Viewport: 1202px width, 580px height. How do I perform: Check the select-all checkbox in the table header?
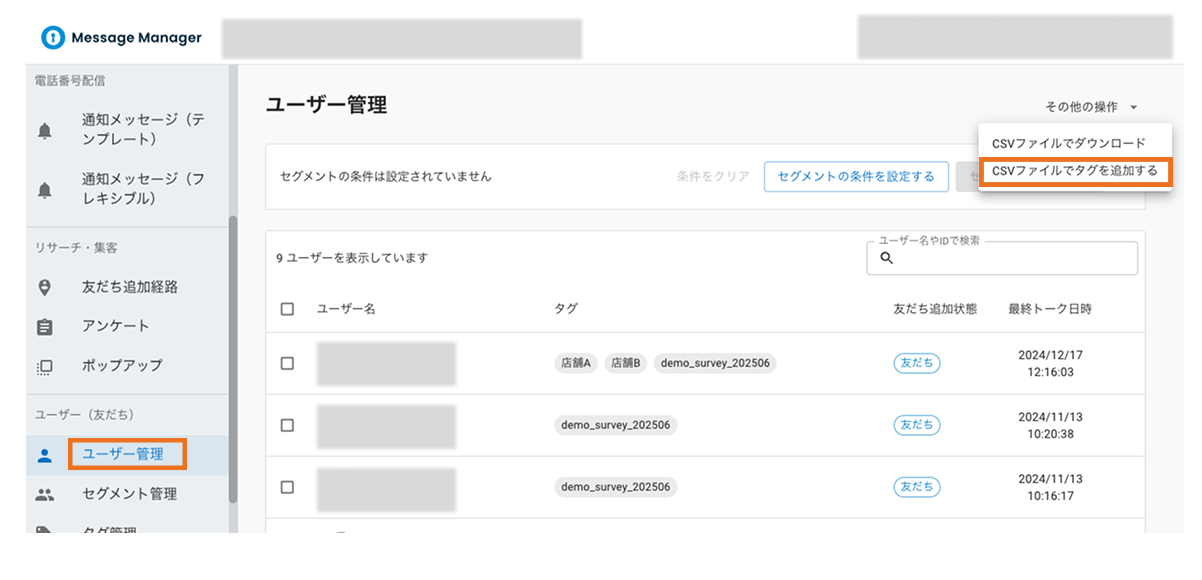tap(287, 308)
